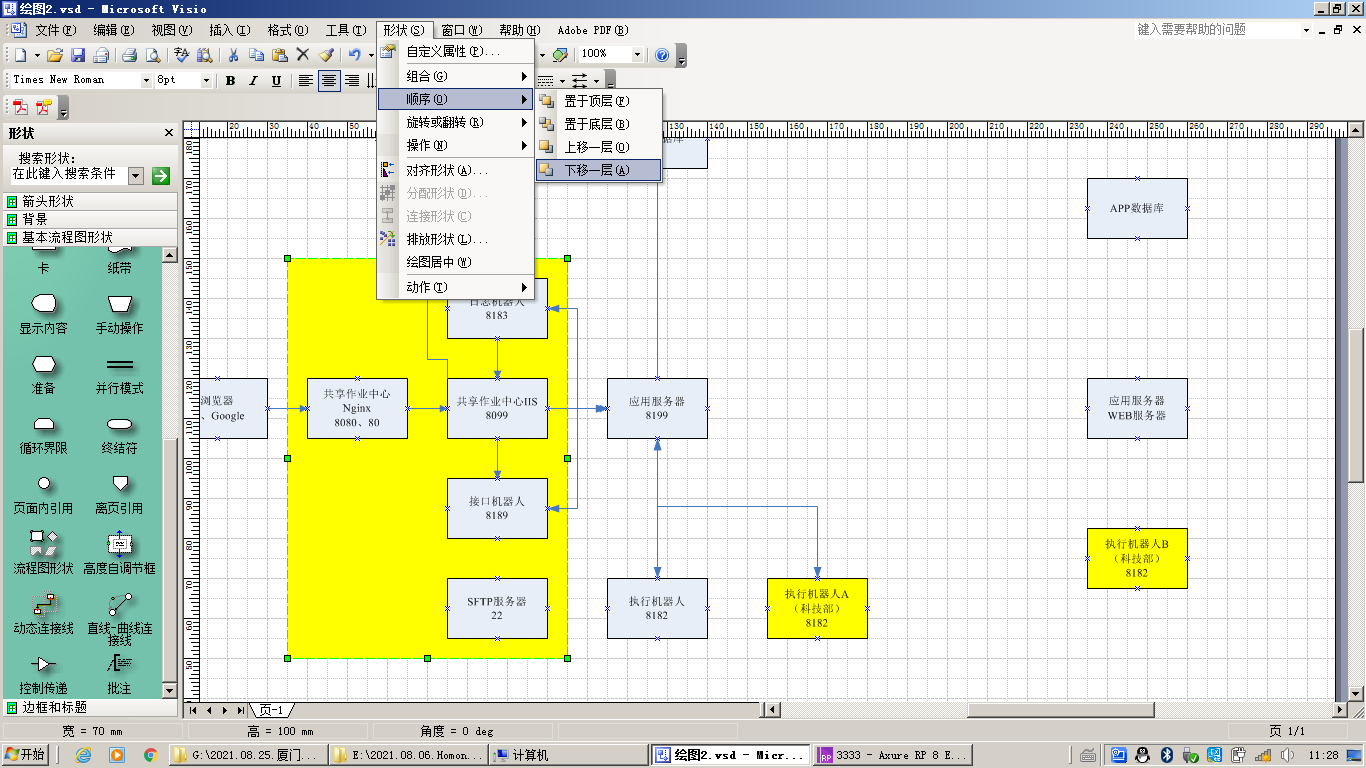Run the shape search with the green arrow
Screen dimensions: 1366x768
point(160,176)
